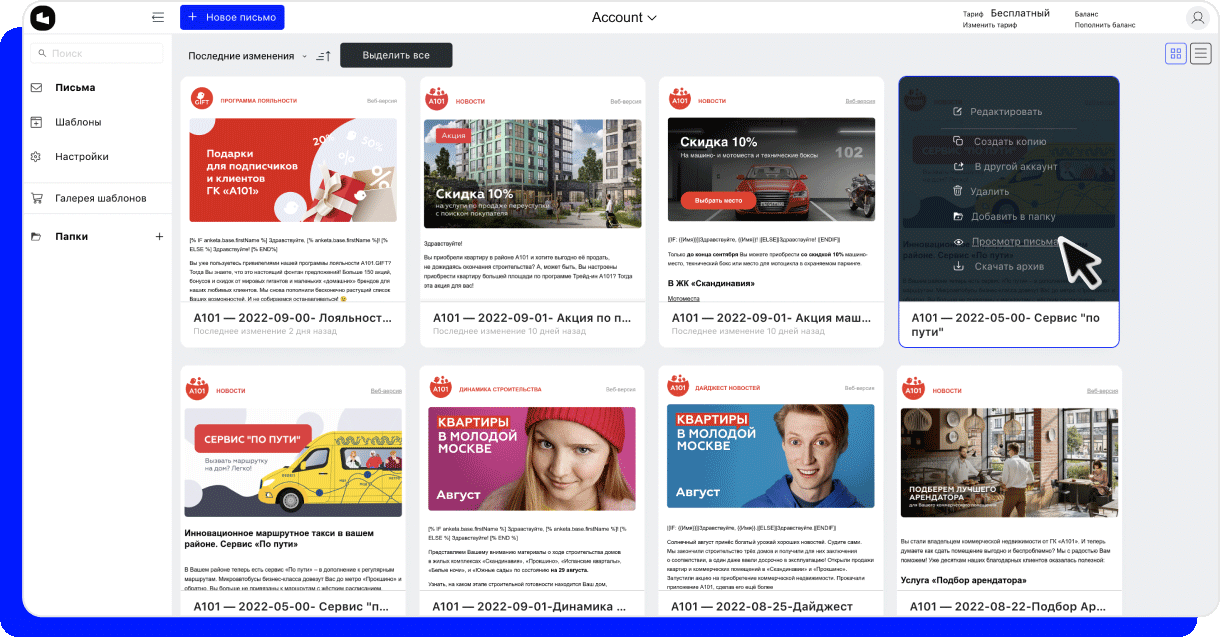Click the pencil icon next to Редактировать
The height and width of the screenshot is (638, 1220).
958,111
